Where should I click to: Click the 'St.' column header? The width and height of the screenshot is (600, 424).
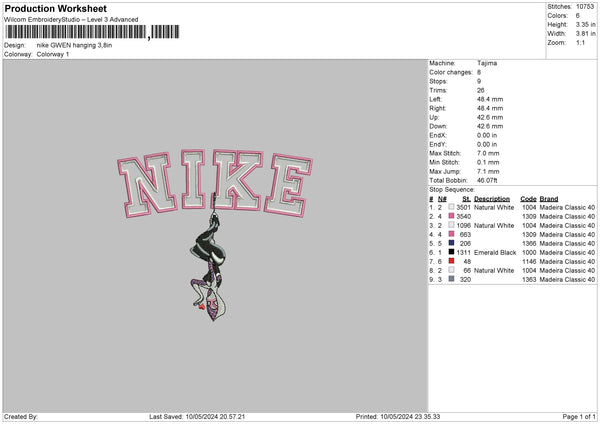(466, 199)
